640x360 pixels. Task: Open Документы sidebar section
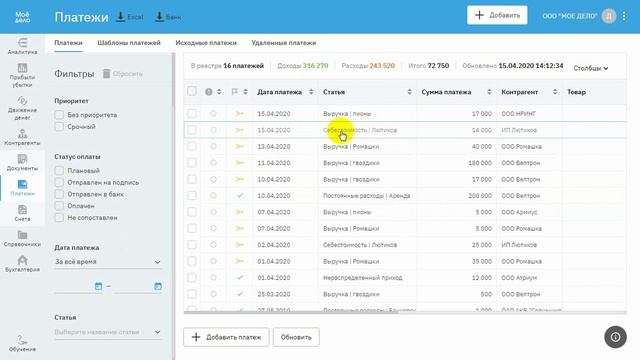coord(22,163)
